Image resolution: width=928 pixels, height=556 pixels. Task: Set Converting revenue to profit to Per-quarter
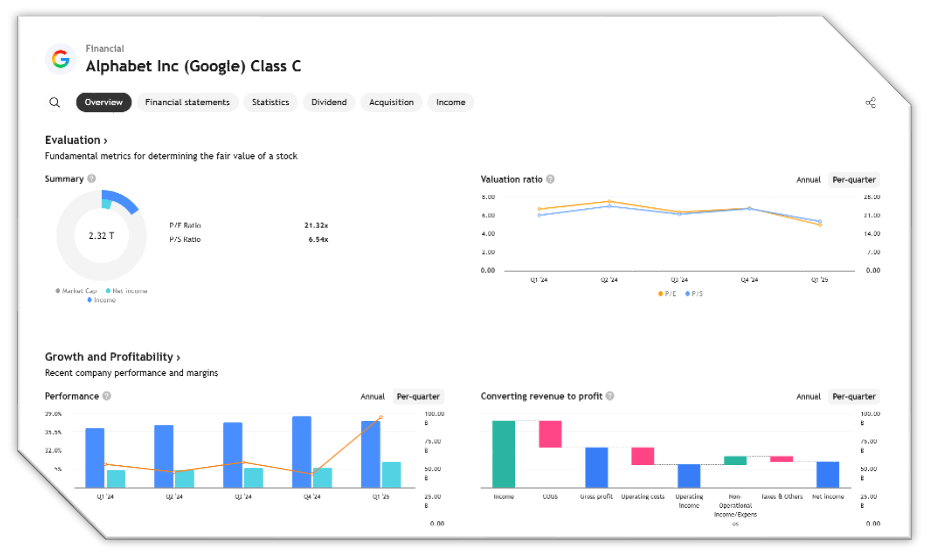point(853,396)
